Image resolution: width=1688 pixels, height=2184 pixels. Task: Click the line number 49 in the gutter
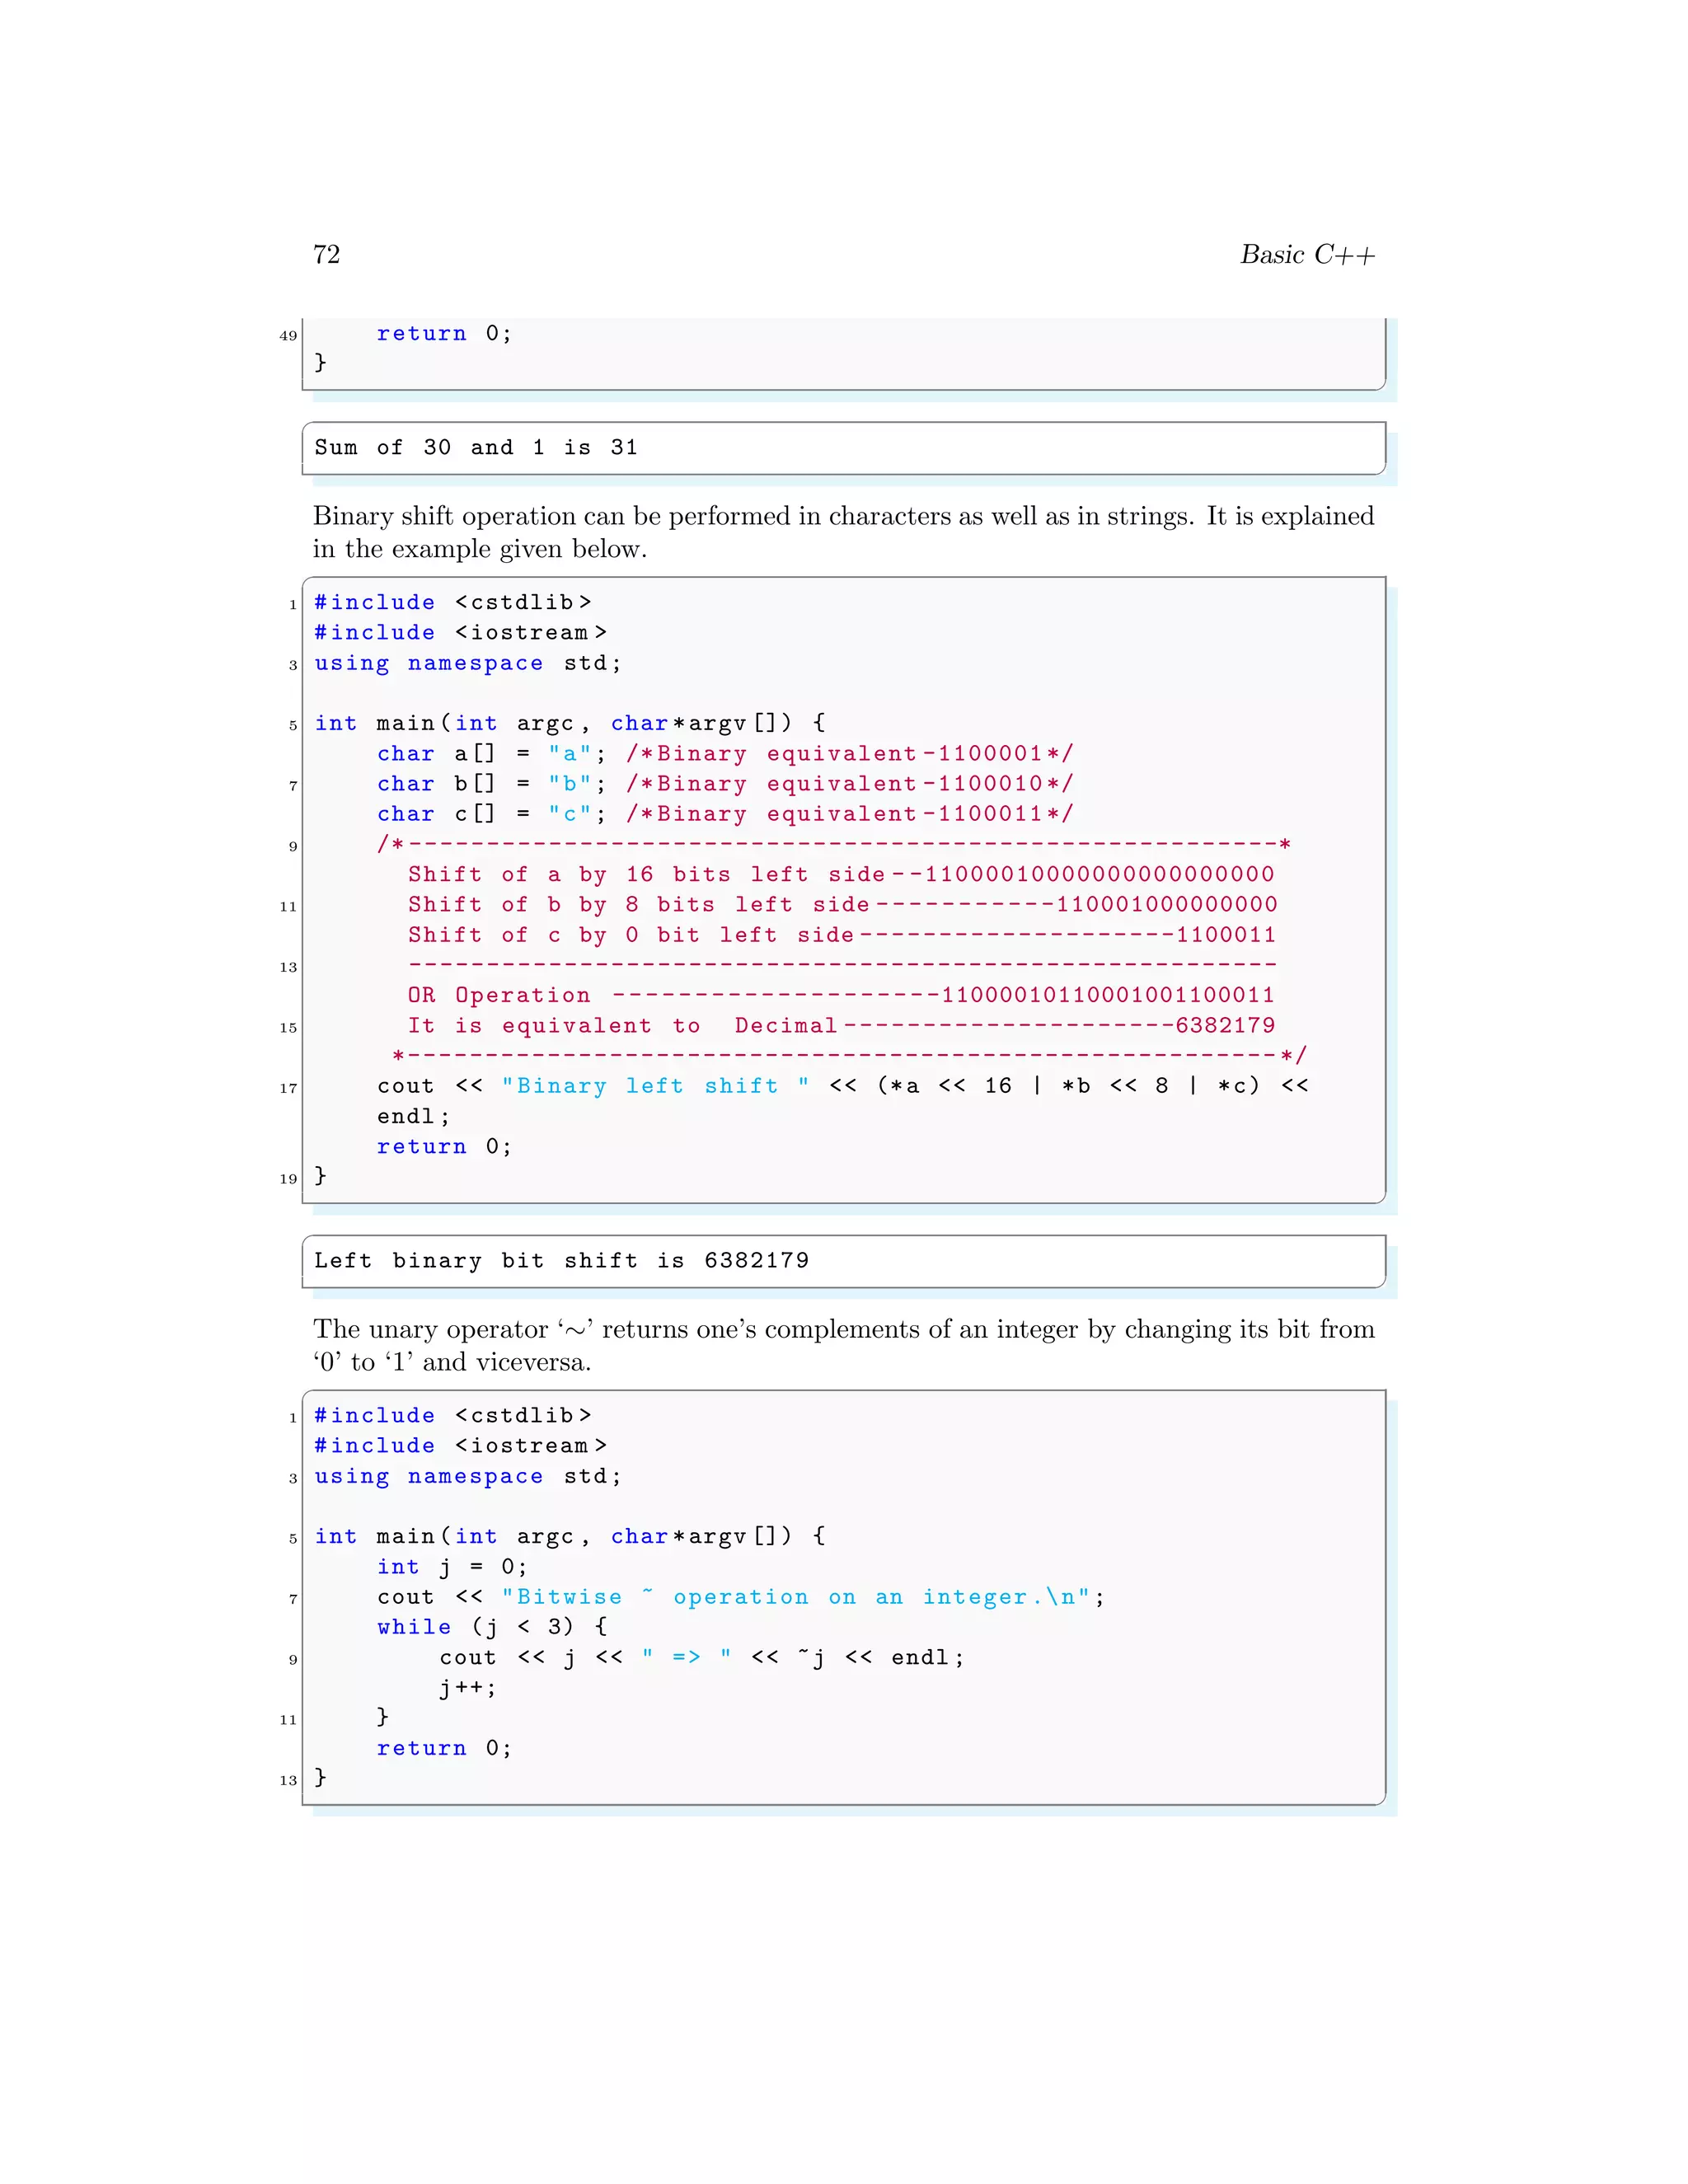click(x=288, y=335)
